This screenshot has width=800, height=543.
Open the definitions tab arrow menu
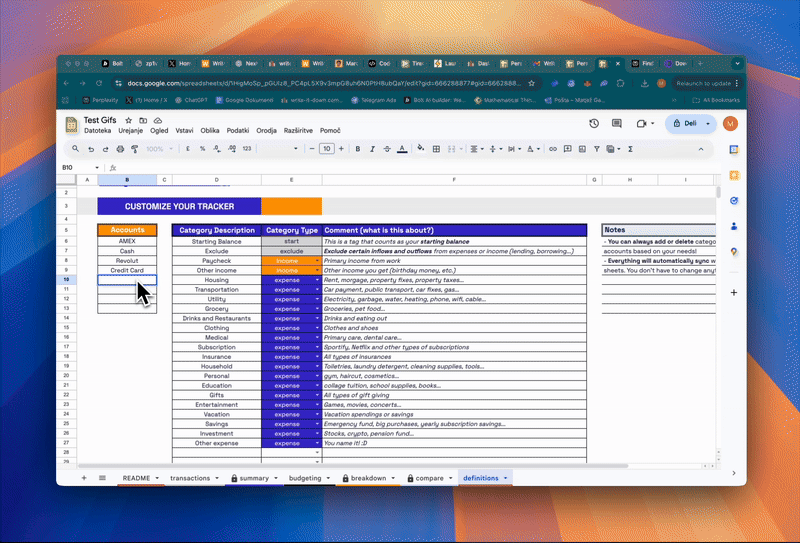(x=506, y=479)
